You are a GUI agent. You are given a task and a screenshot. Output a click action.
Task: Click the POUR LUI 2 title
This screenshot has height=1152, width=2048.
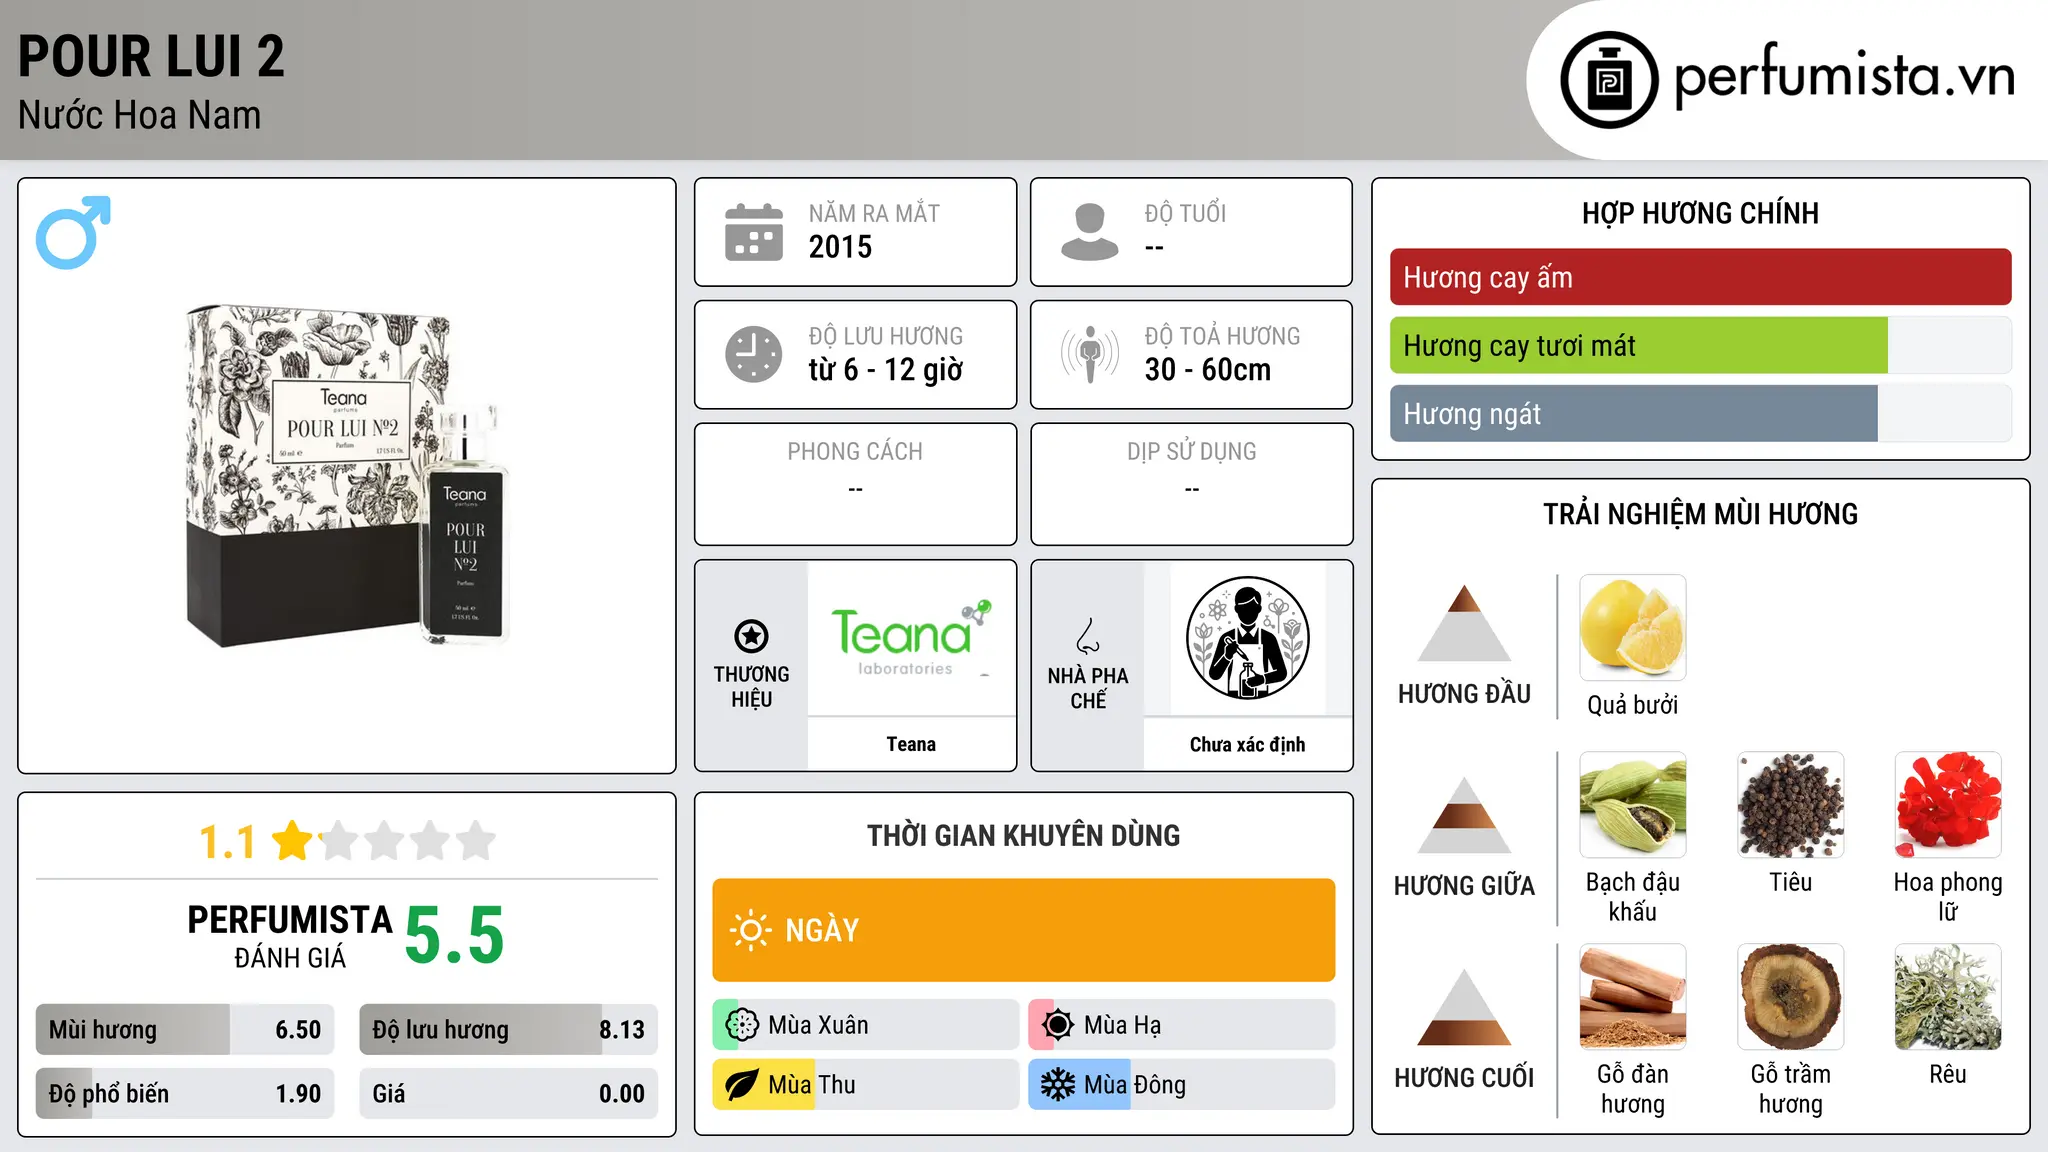click(x=151, y=56)
